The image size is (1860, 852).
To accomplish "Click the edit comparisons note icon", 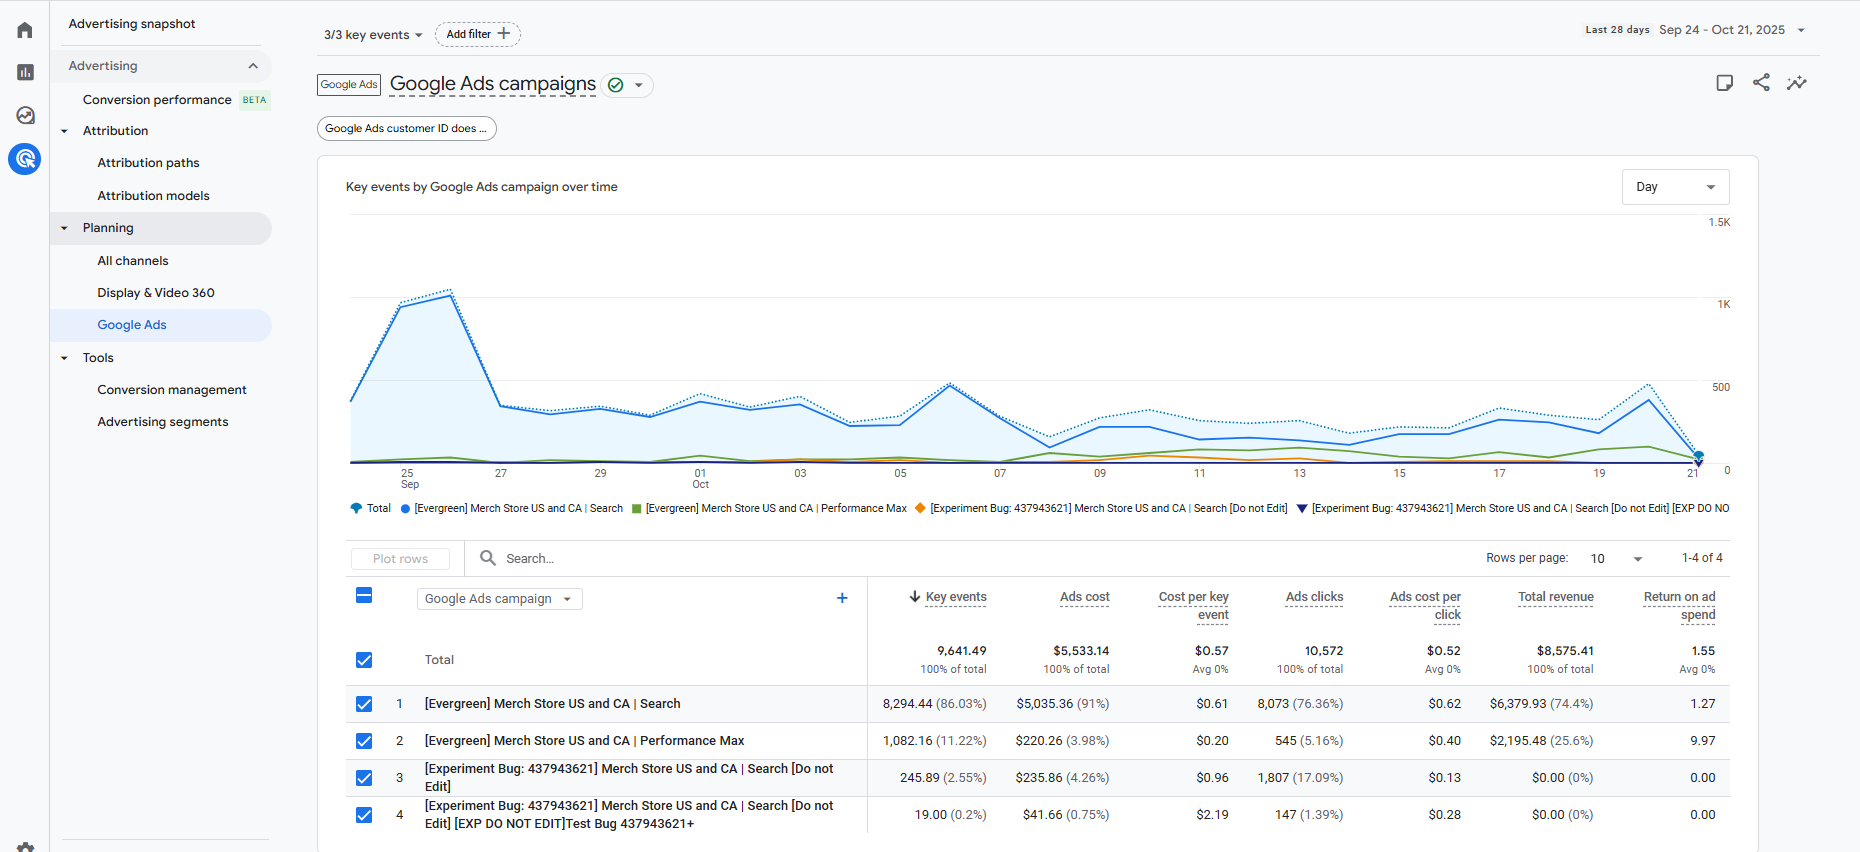I will (1724, 83).
